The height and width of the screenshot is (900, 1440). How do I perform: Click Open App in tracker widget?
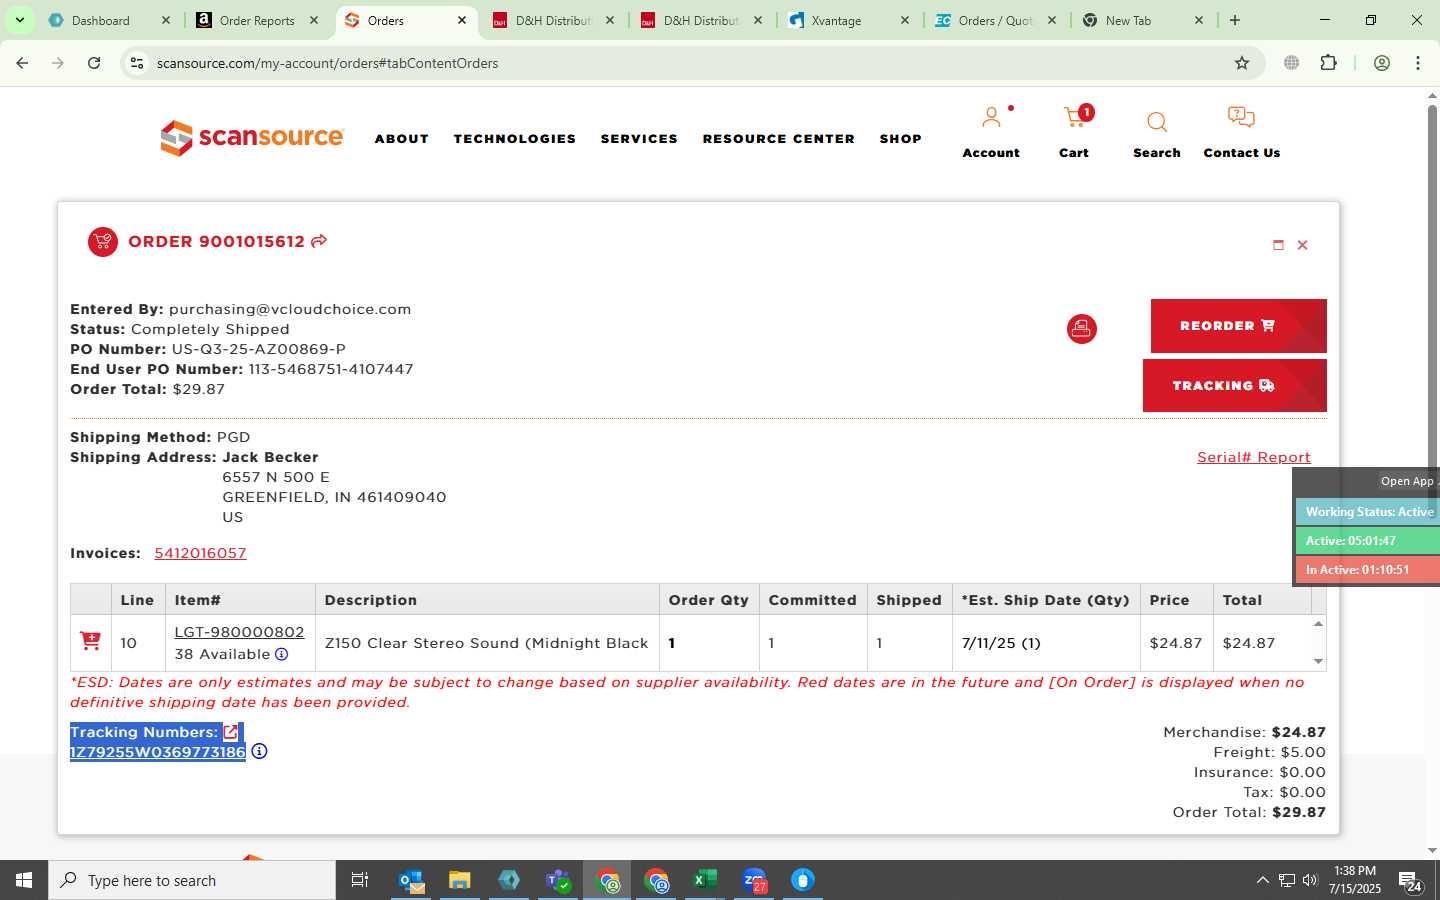click(x=1408, y=481)
